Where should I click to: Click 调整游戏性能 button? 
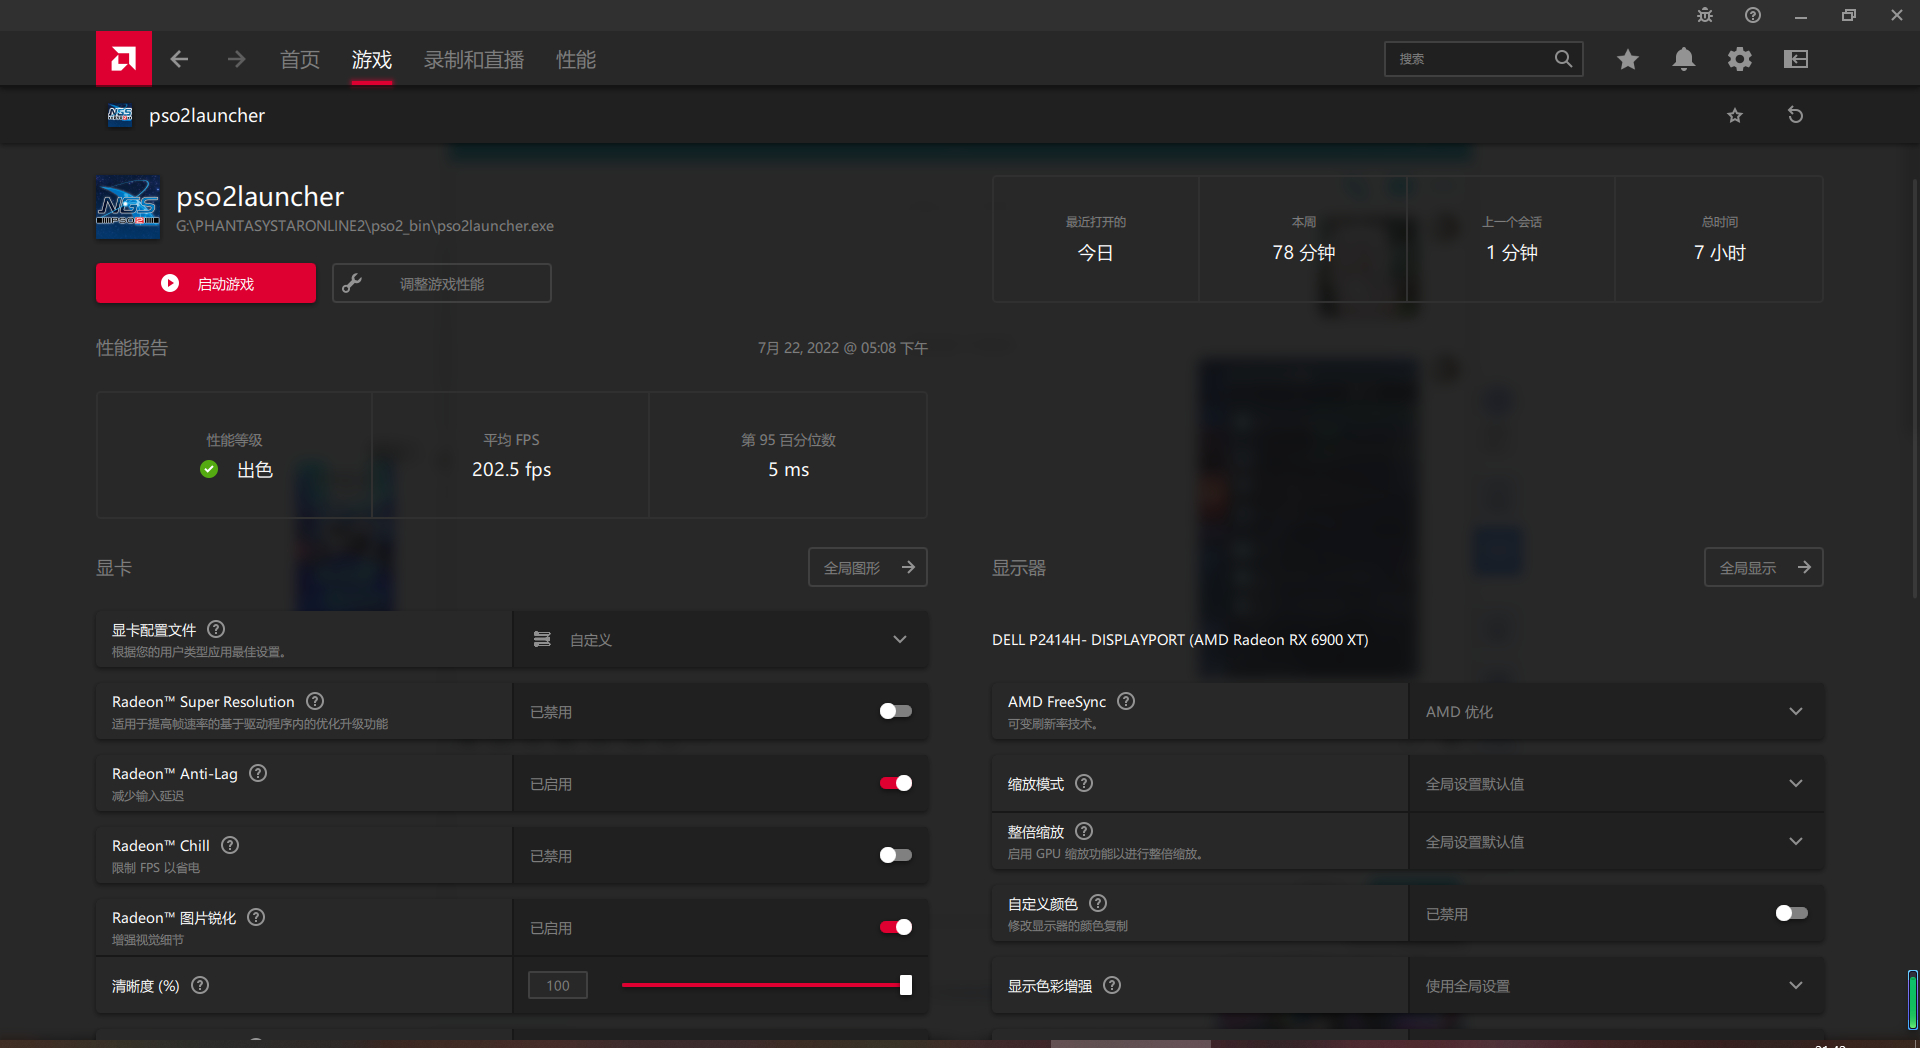tap(442, 283)
